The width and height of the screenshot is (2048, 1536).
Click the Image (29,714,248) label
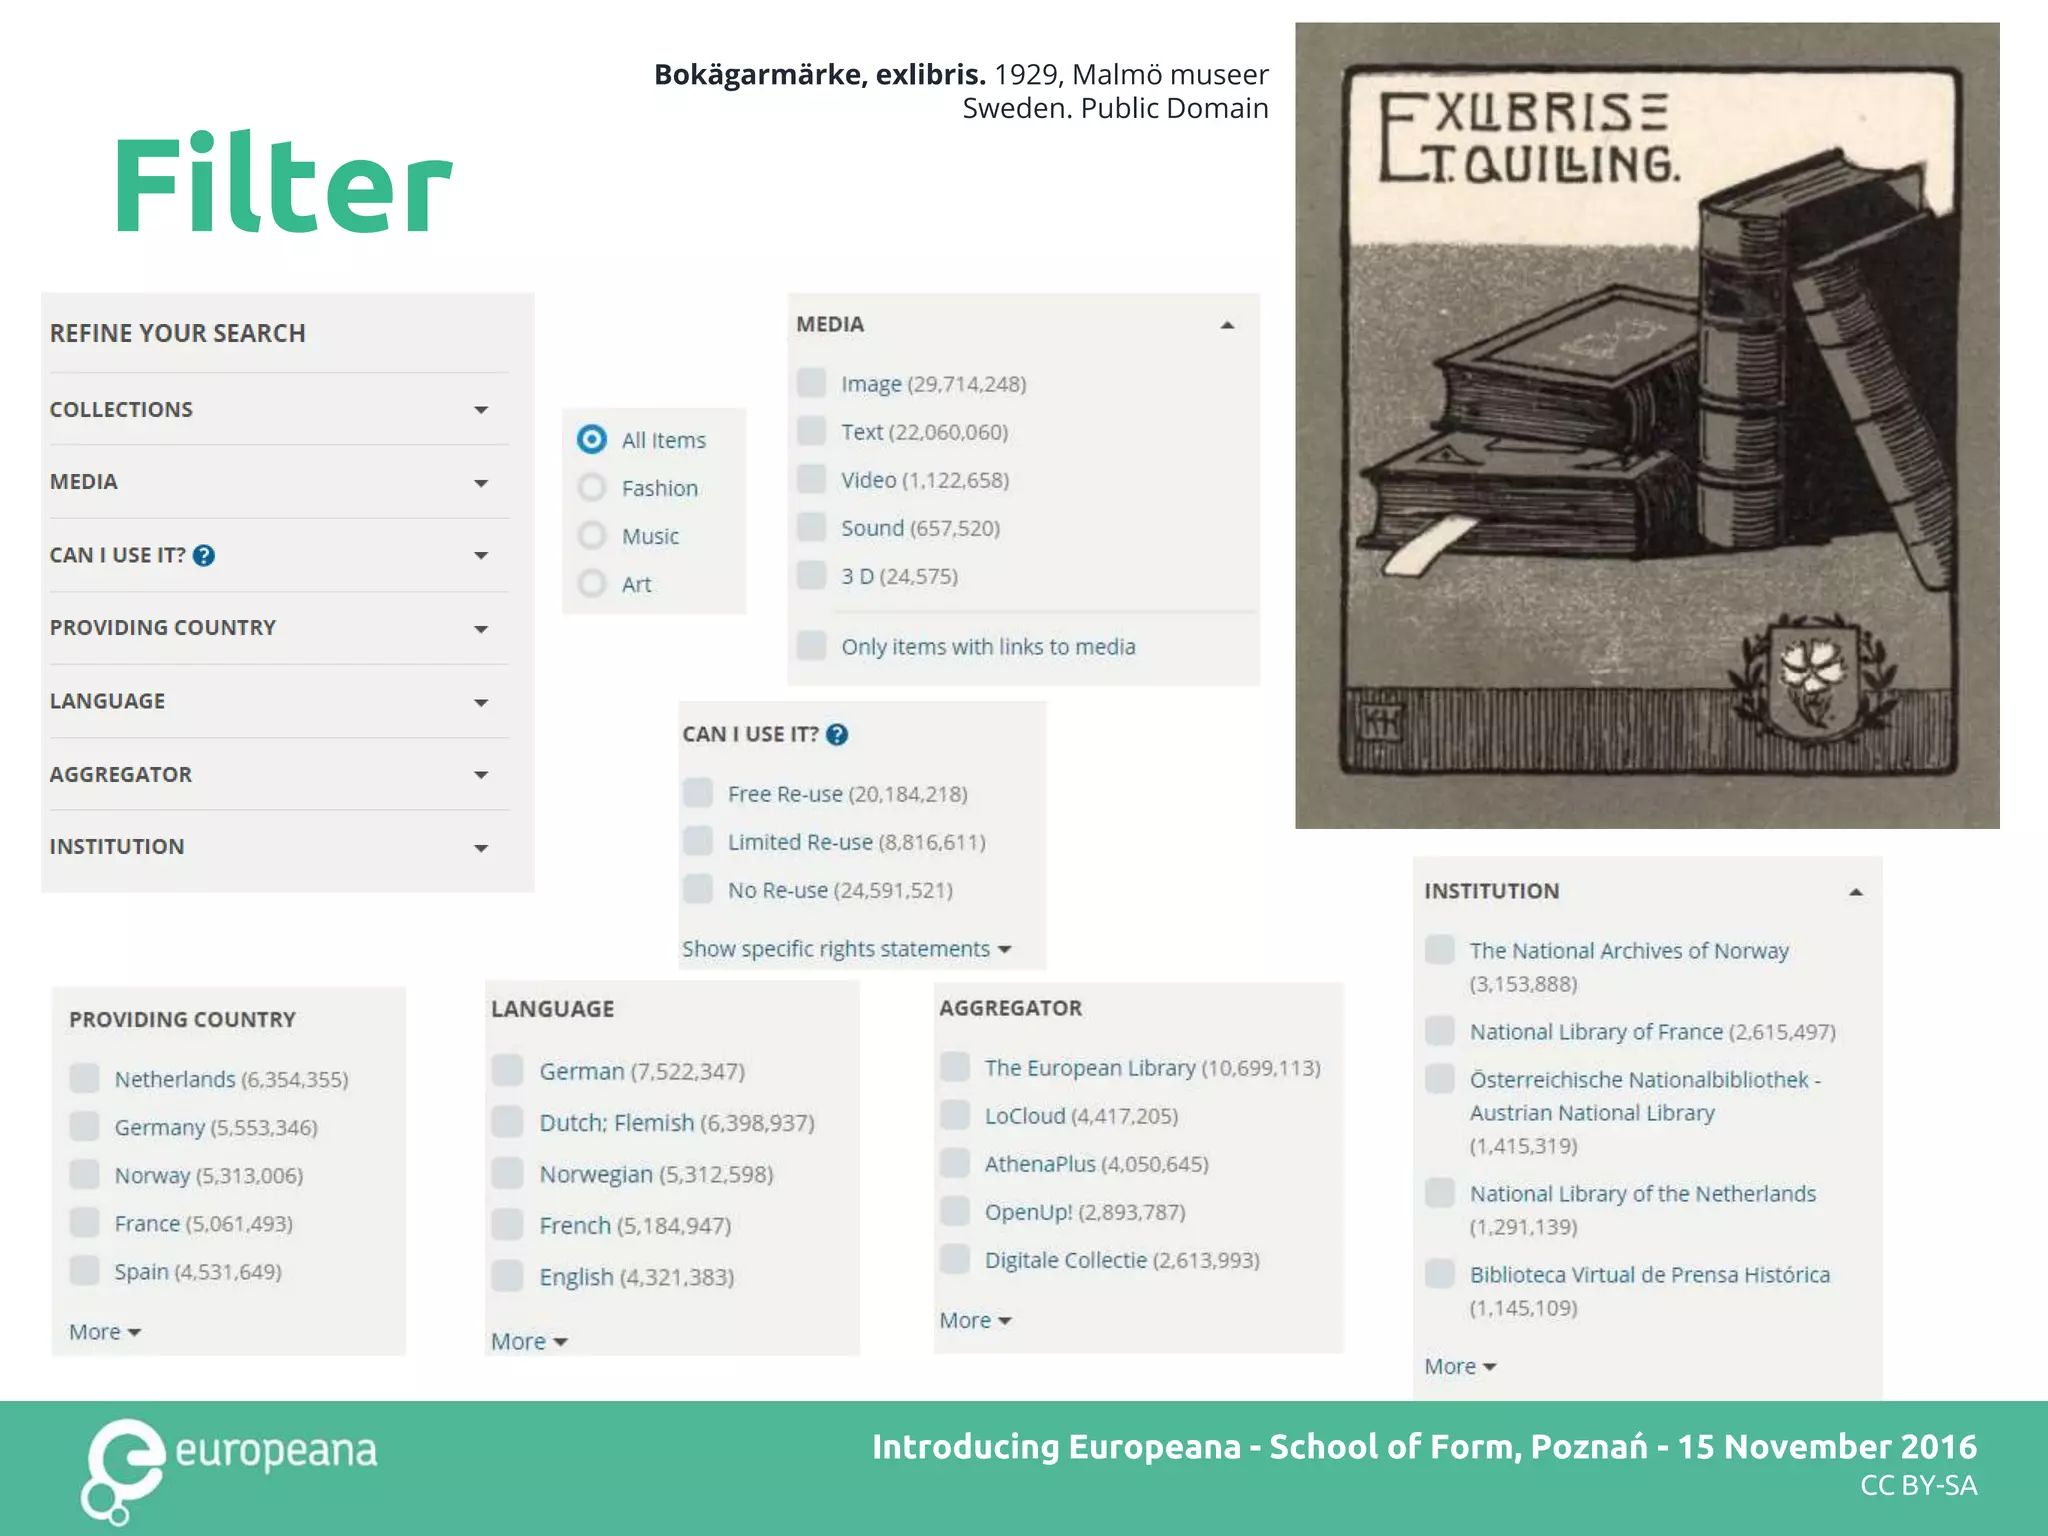tap(934, 384)
